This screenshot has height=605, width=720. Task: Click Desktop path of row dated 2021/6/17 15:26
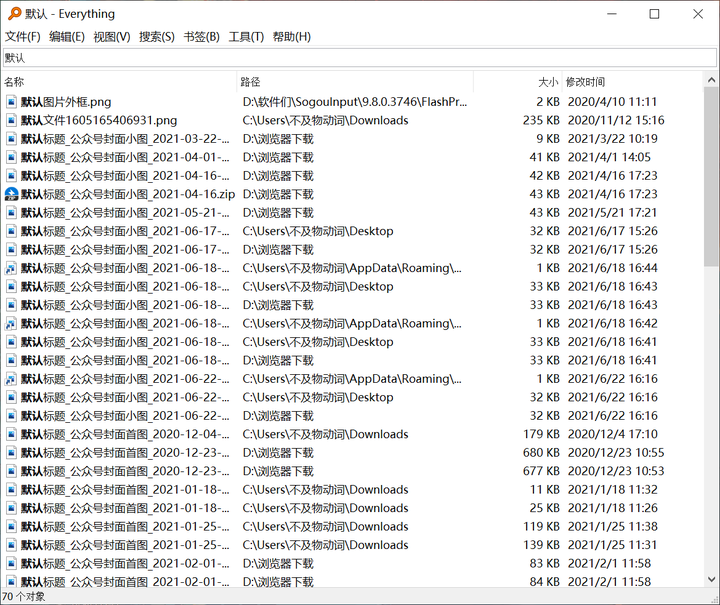318,231
